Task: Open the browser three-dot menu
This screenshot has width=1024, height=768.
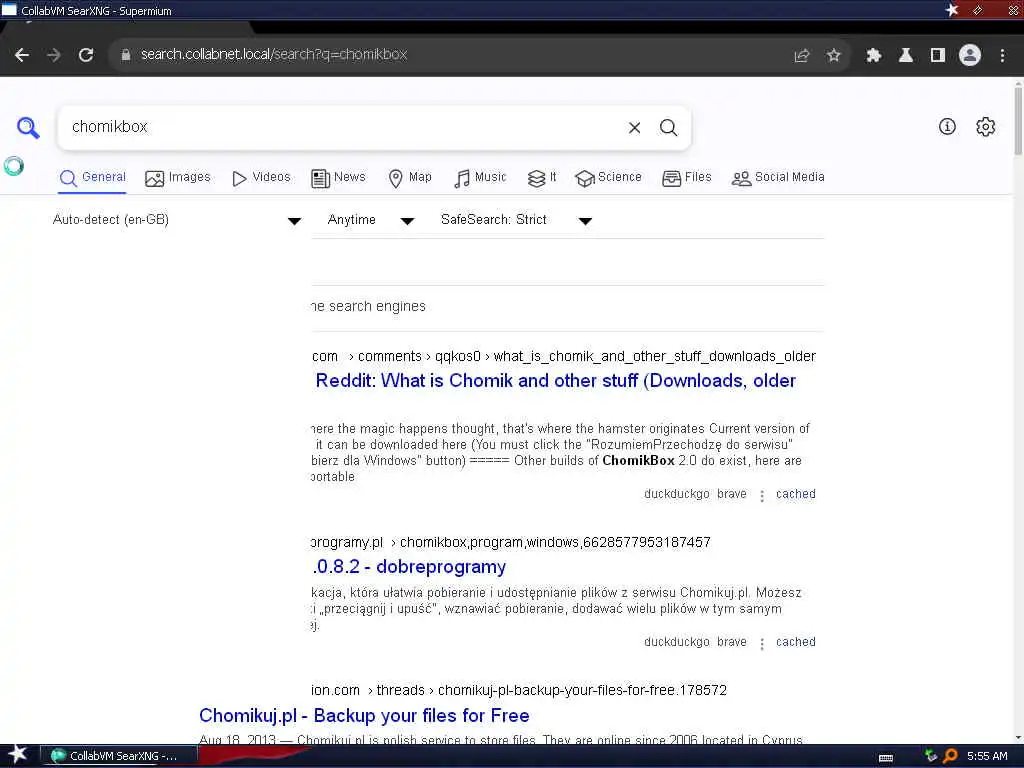Action: click(x=1002, y=56)
